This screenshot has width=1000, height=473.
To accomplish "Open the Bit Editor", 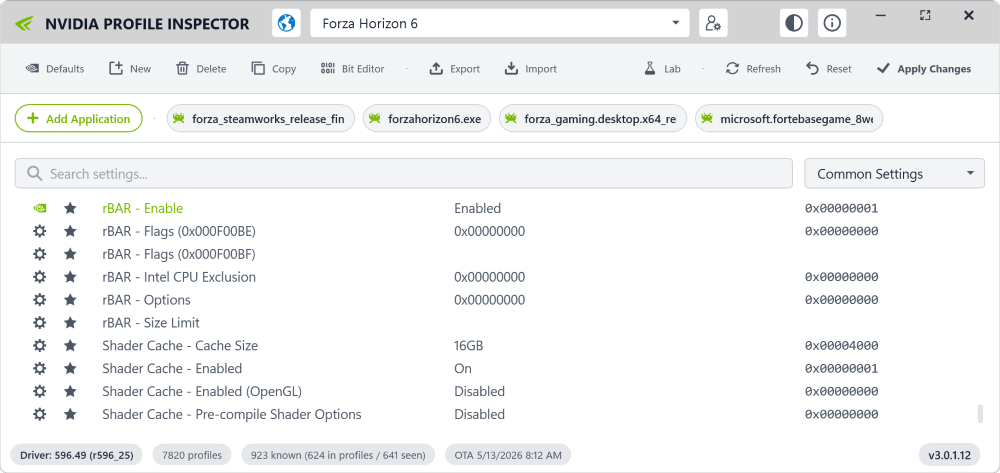I will coord(353,69).
